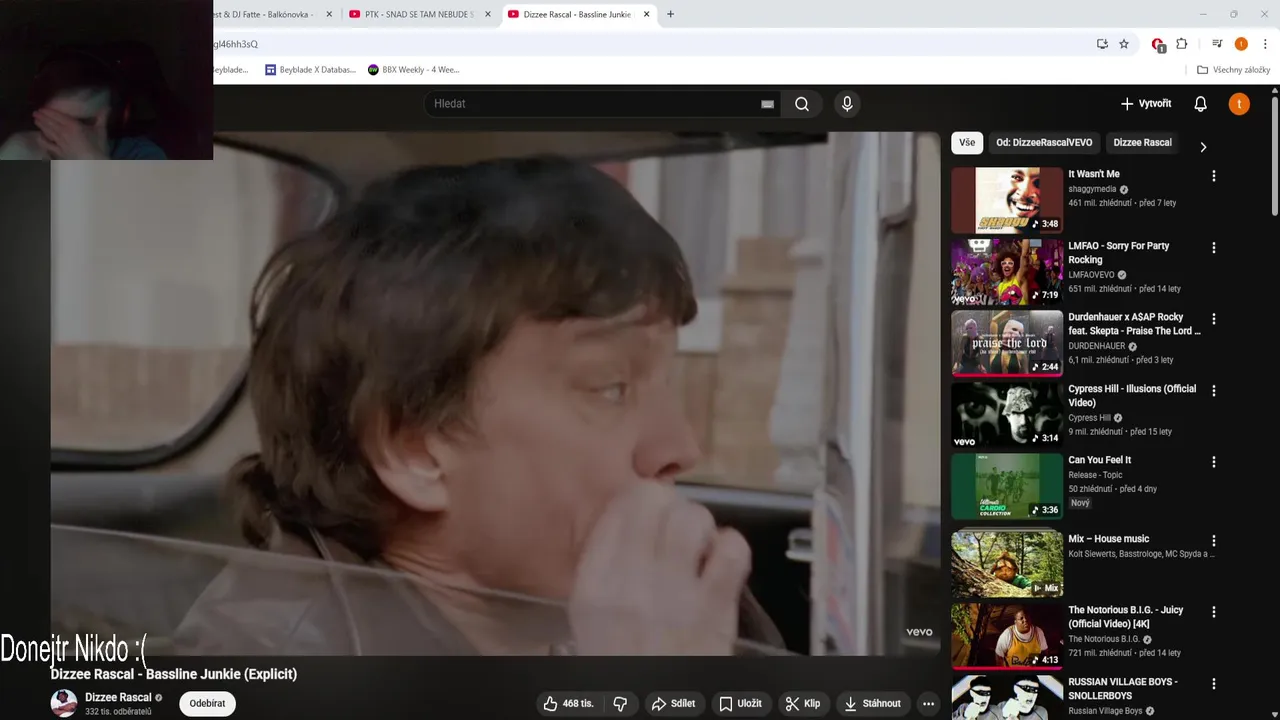Open options menu for Notorious B.I.G. Juicy
The image size is (1280, 720).
click(x=1214, y=612)
